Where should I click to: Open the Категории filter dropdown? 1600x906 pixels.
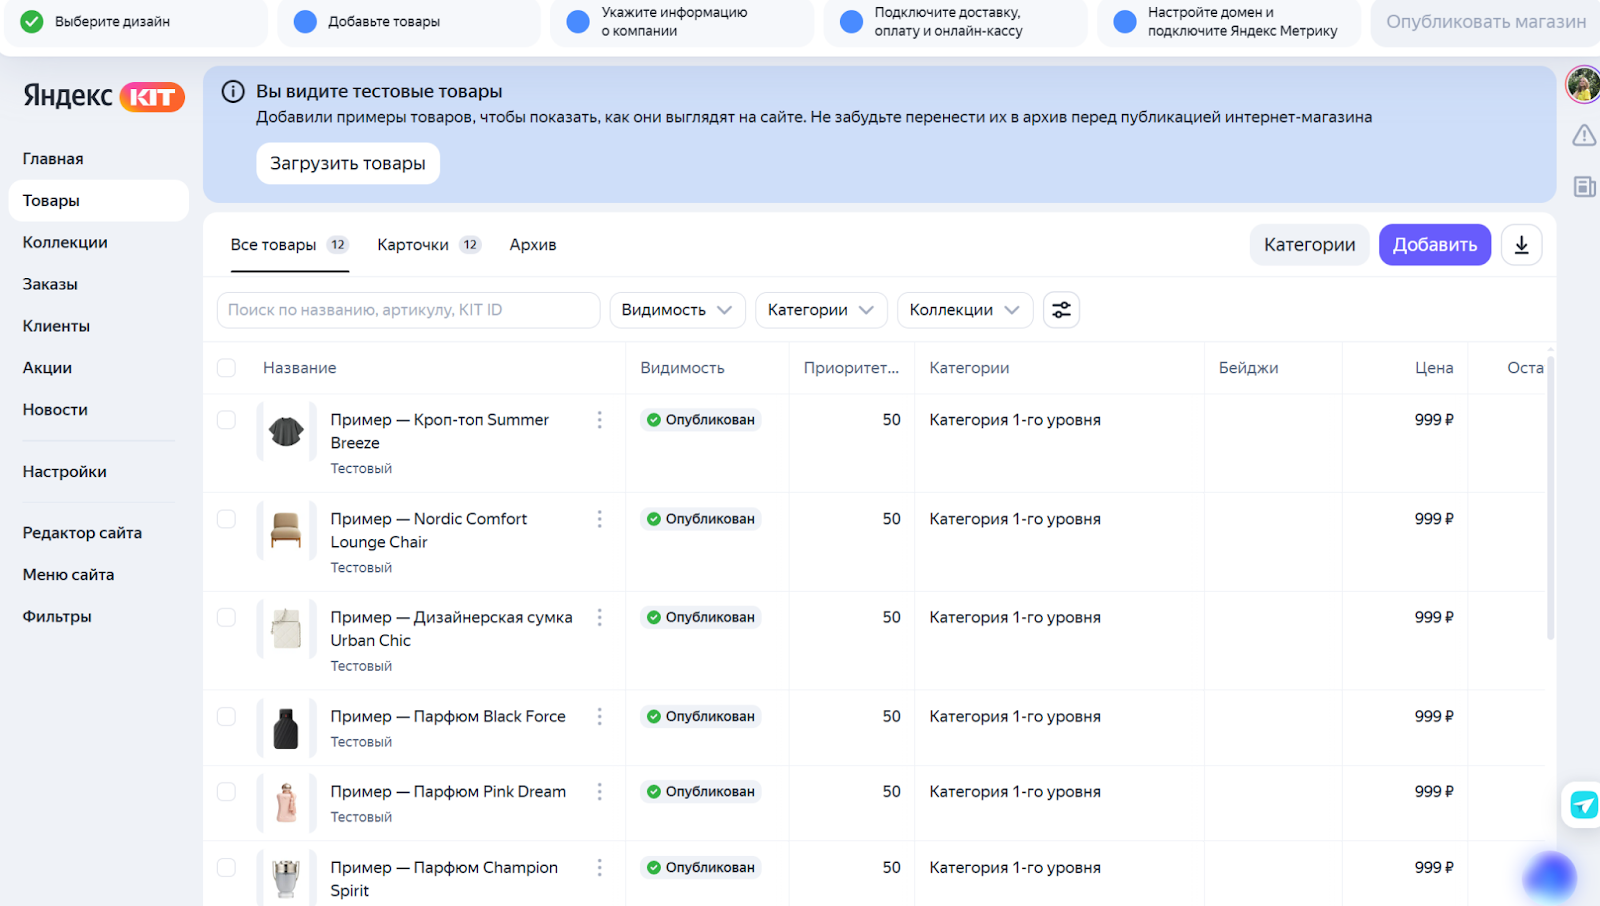coord(820,310)
